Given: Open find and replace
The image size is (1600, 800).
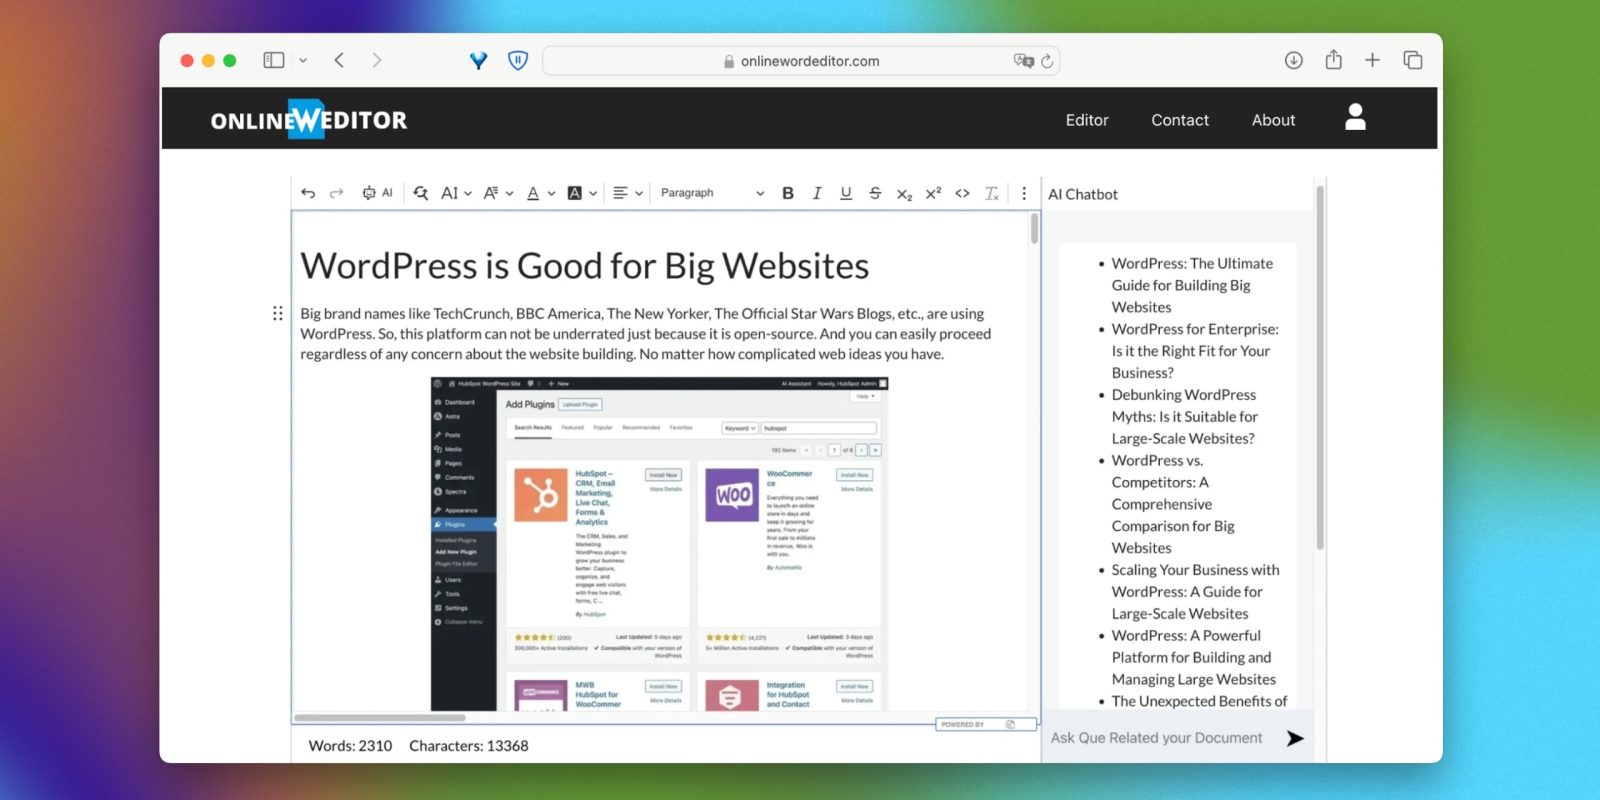Looking at the screenshot, I should pyautogui.click(x=421, y=193).
